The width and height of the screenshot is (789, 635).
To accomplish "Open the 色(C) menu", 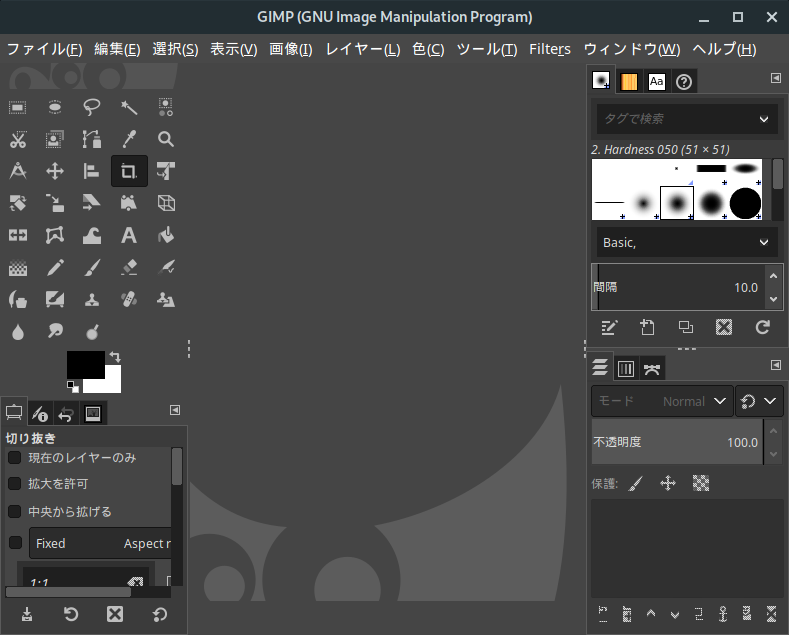I will 428,49.
